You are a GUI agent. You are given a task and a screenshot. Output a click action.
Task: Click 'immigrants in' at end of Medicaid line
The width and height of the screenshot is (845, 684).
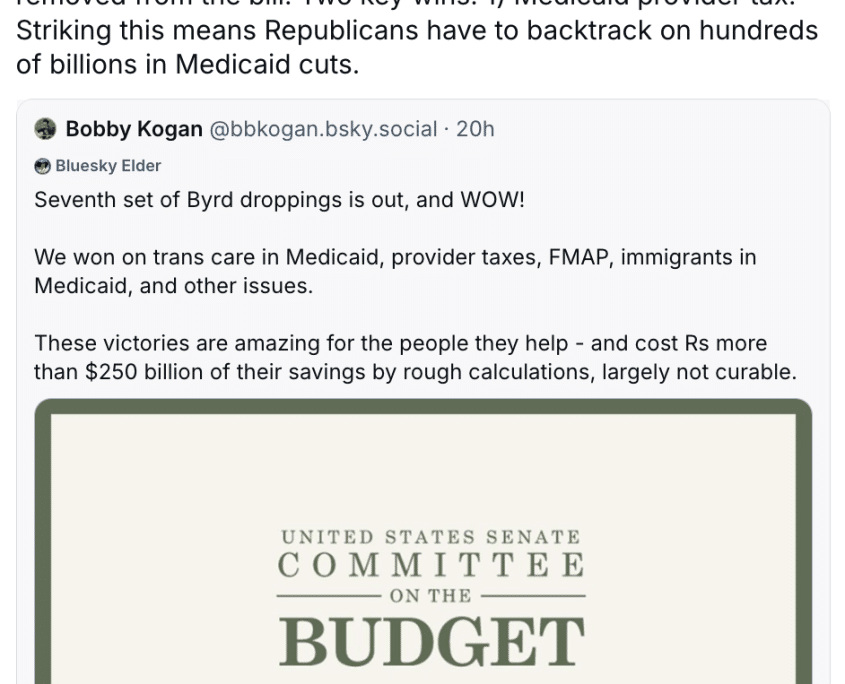pos(689,257)
